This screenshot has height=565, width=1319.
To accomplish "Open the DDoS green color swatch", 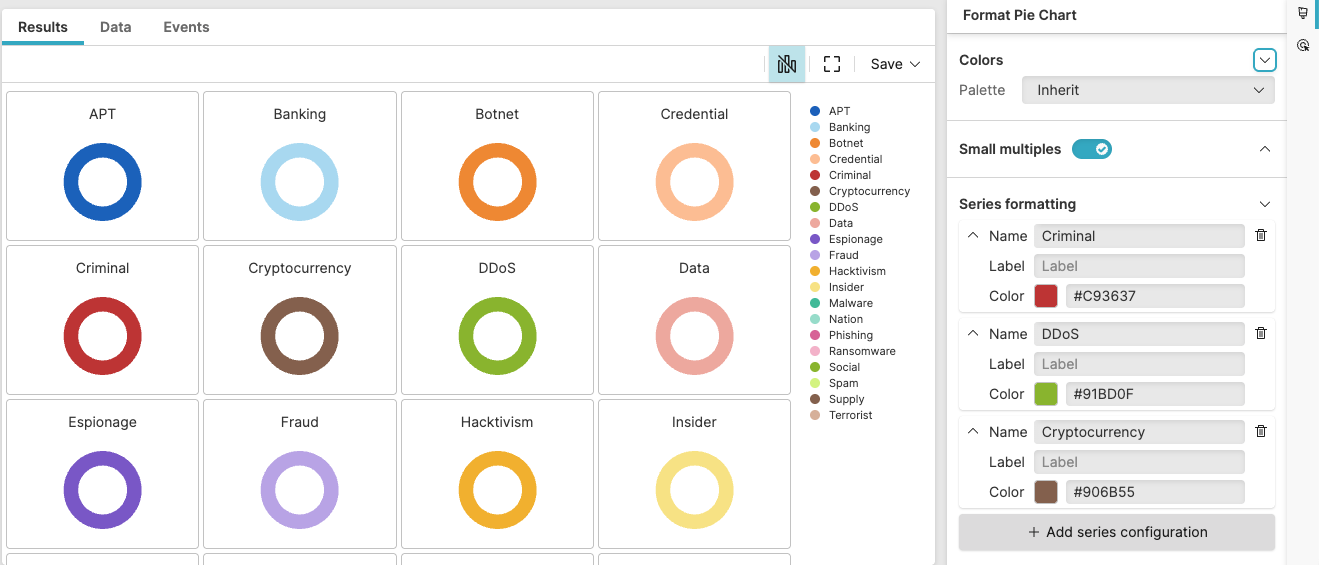I will (1045, 394).
